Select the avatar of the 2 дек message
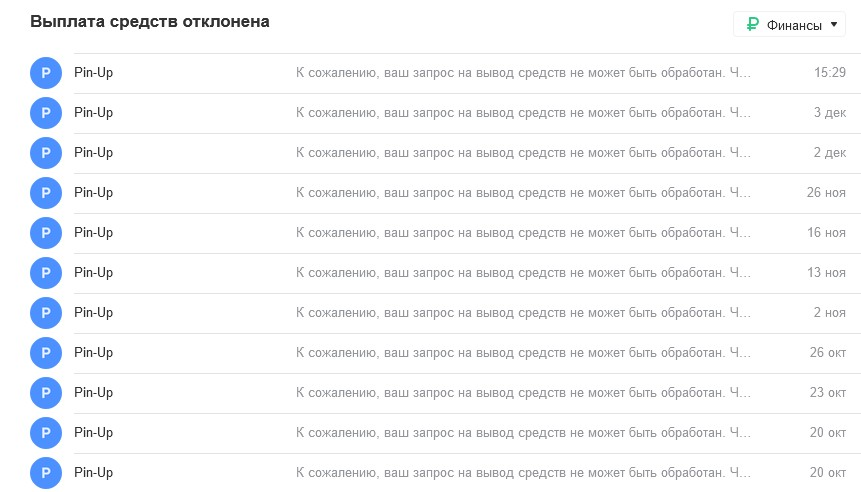 46,153
